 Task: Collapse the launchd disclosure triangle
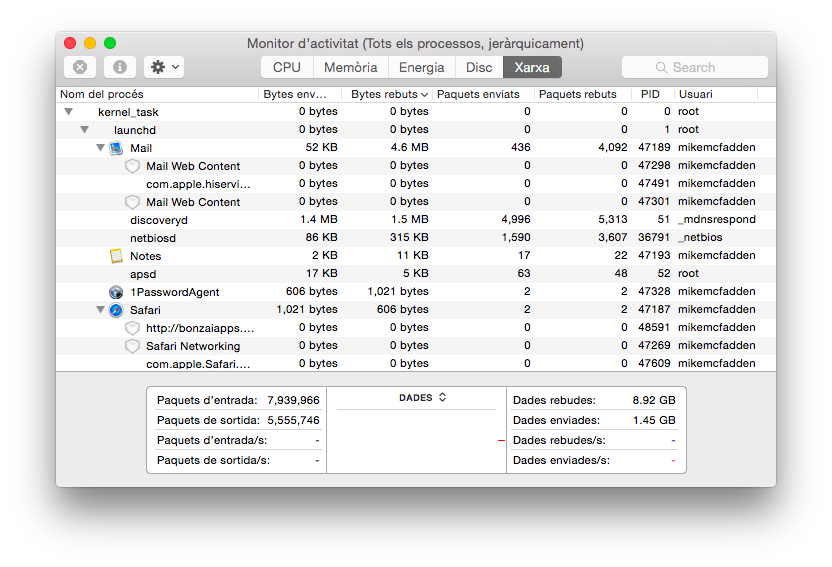[x=84, y=130]
